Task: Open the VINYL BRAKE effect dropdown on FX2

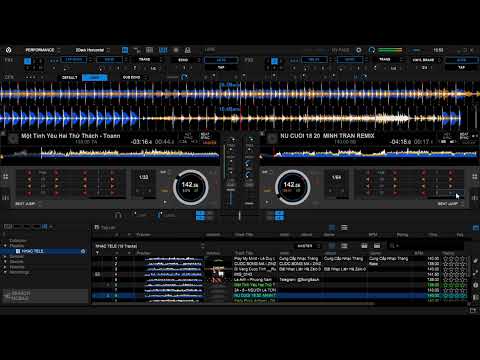Action: point(426,60)
